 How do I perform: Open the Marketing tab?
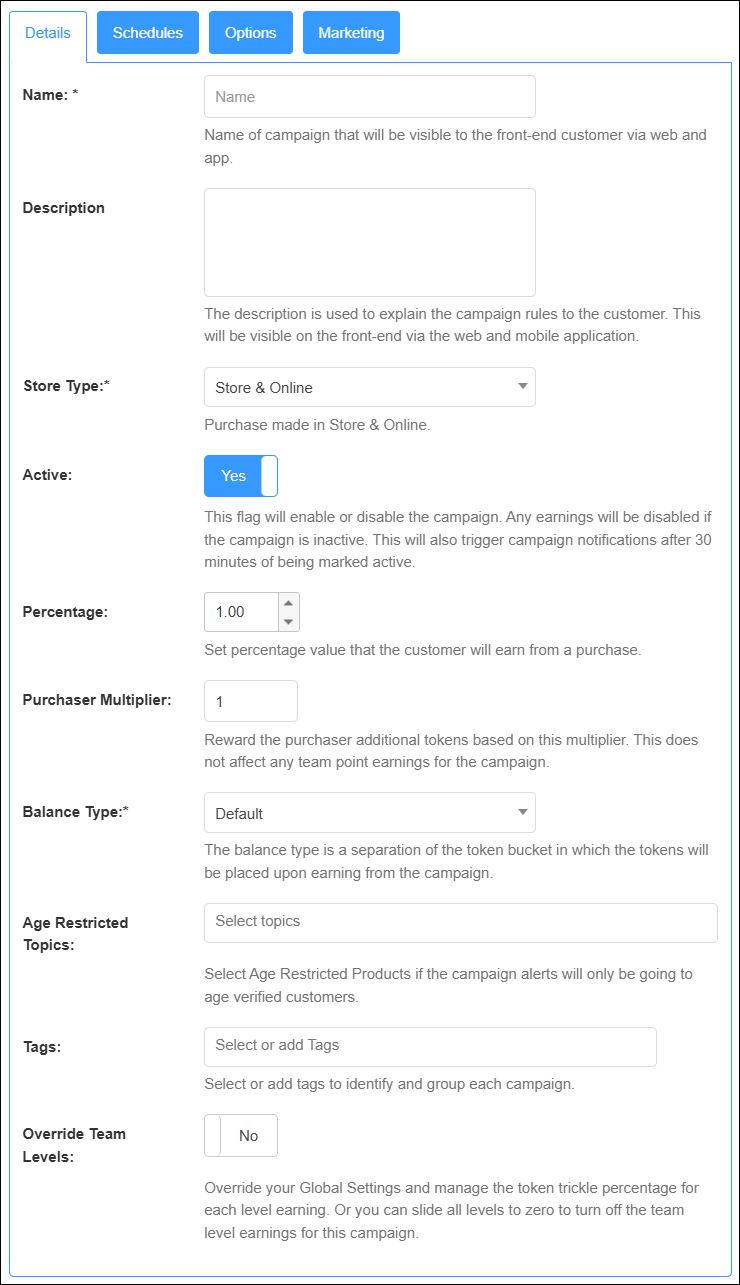351,33
